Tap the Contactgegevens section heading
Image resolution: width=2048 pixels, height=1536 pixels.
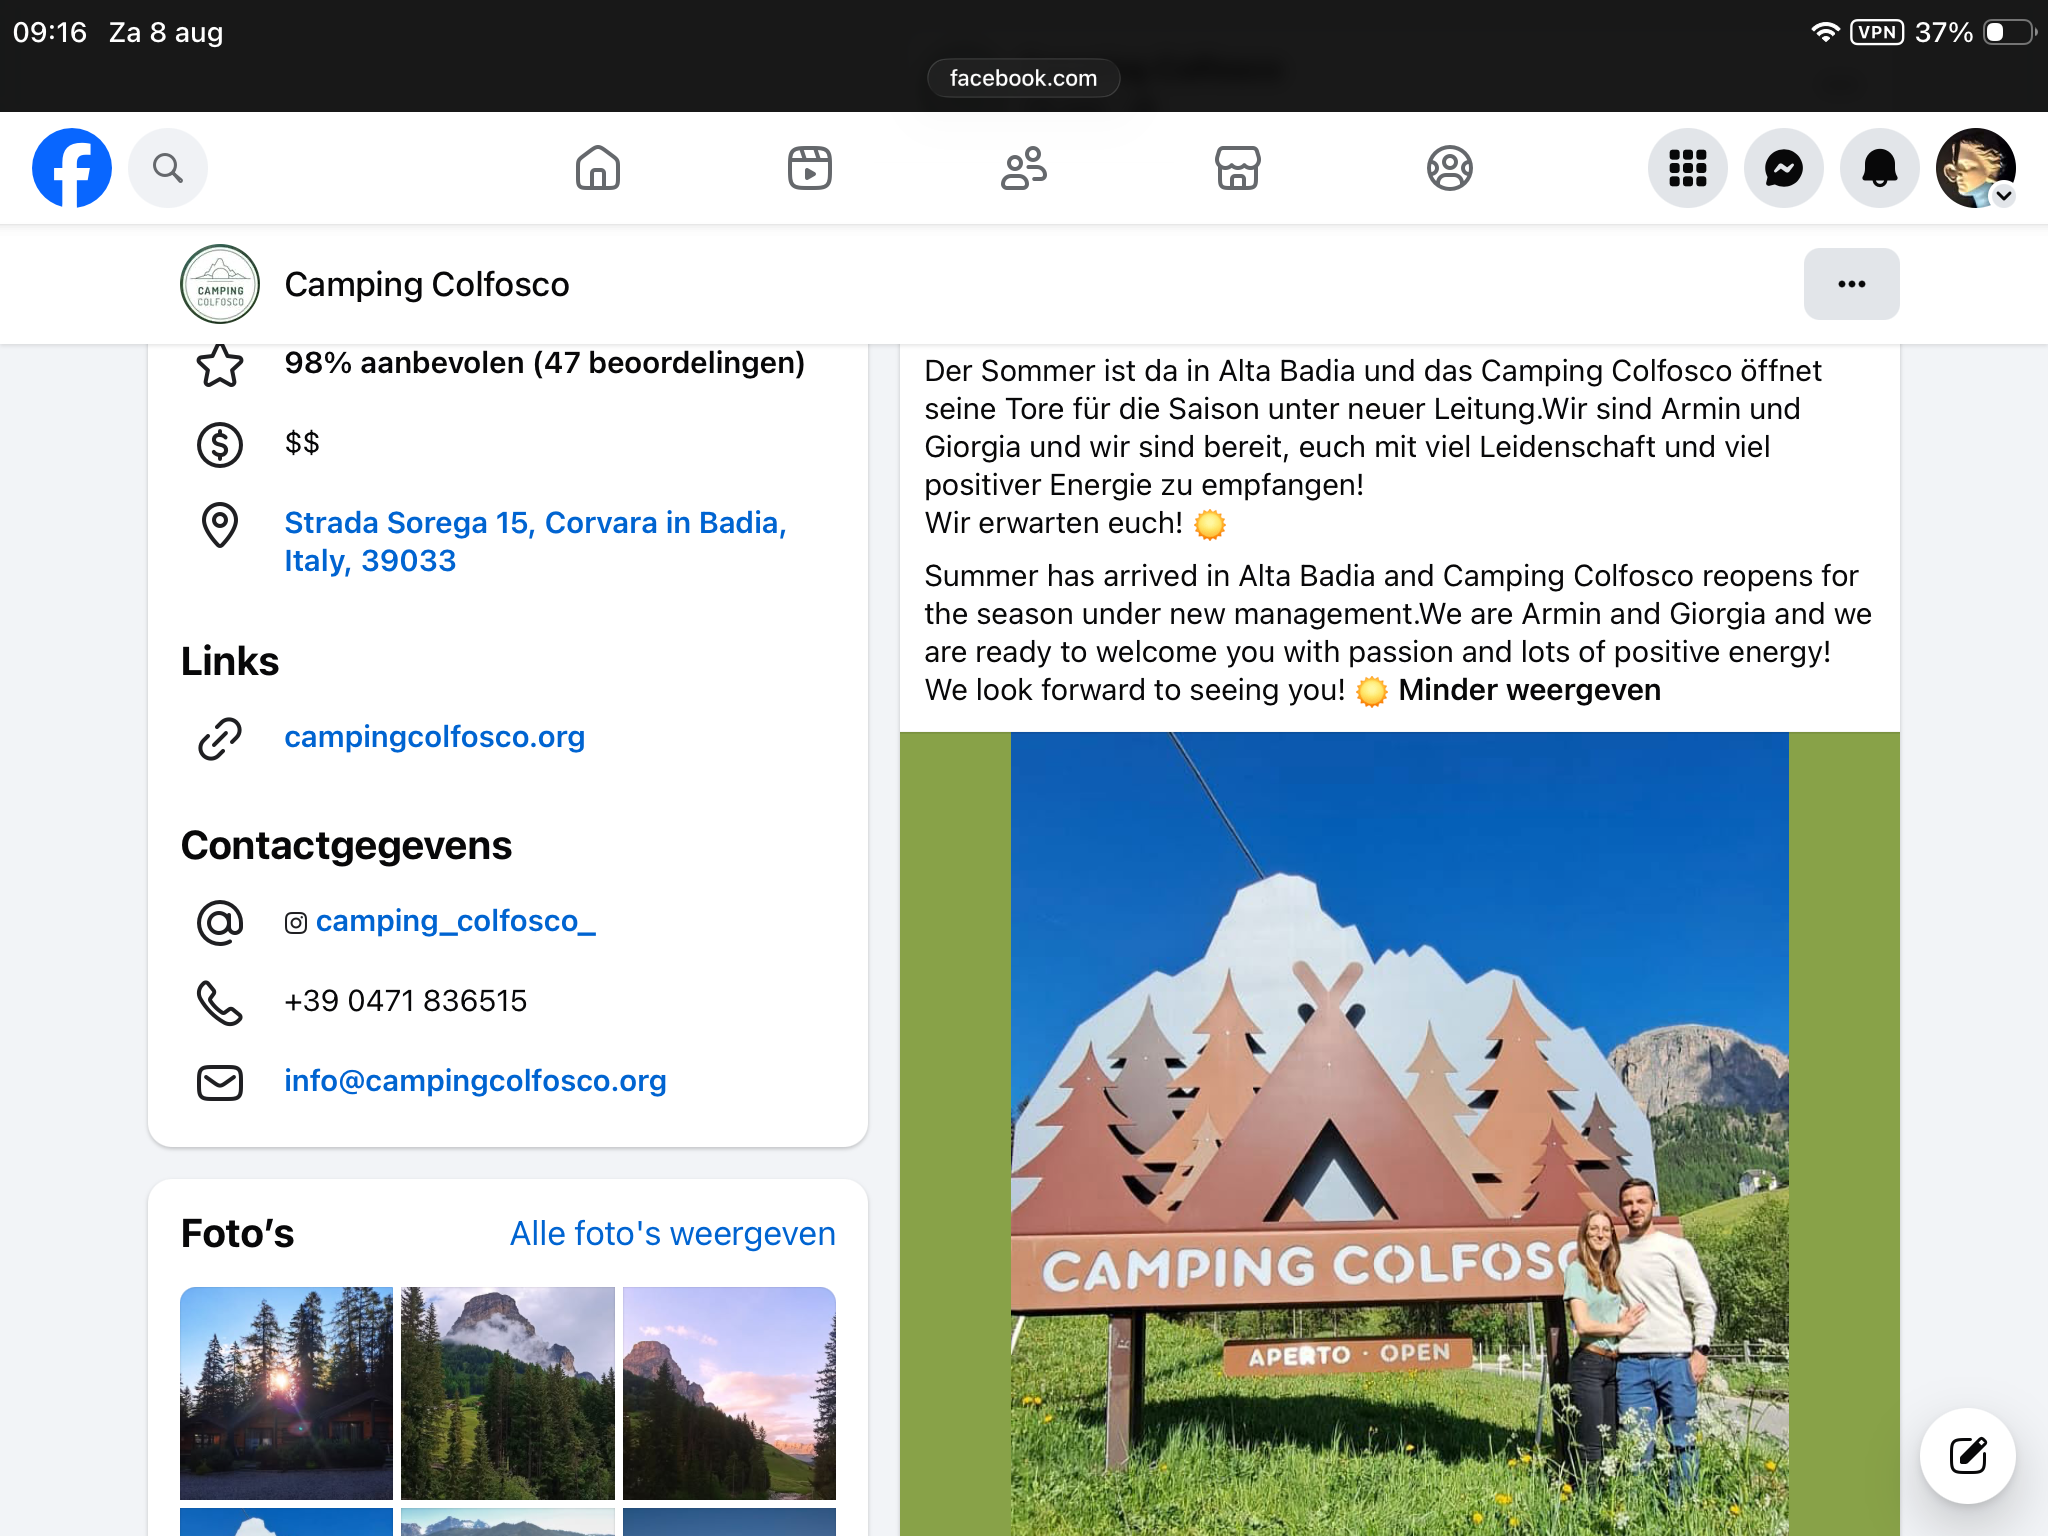click(346, 845)
